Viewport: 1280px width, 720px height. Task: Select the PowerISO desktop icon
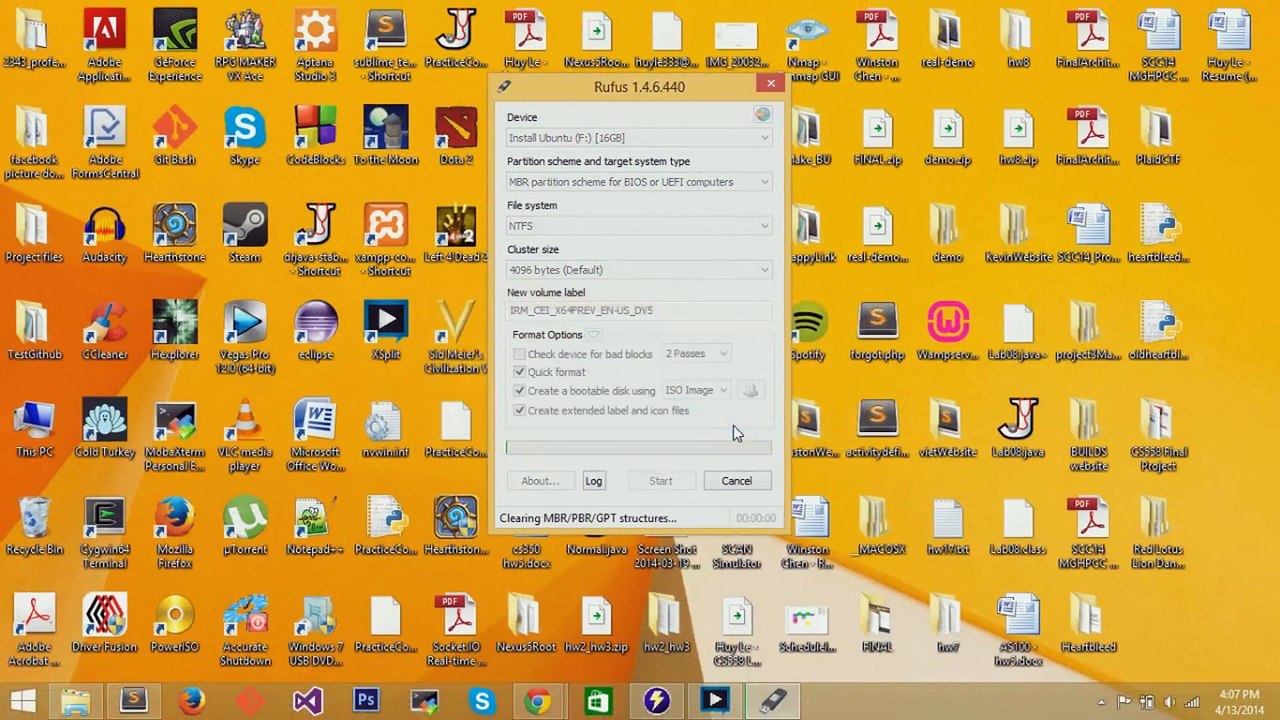coord(175,624)
